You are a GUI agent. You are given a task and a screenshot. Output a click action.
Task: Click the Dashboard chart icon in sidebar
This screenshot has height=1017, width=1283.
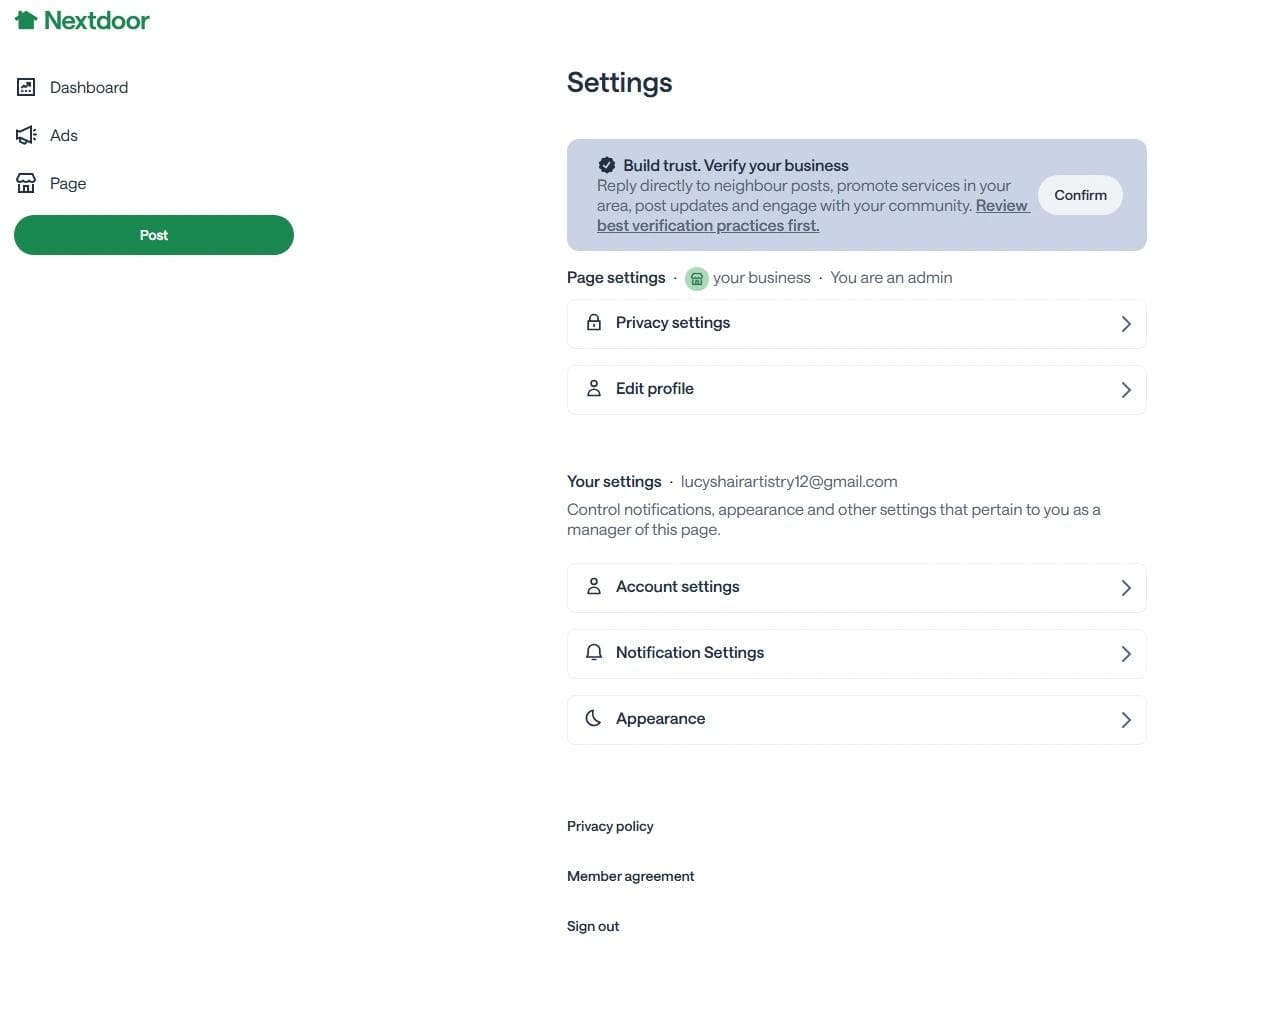tap(26, 87)
